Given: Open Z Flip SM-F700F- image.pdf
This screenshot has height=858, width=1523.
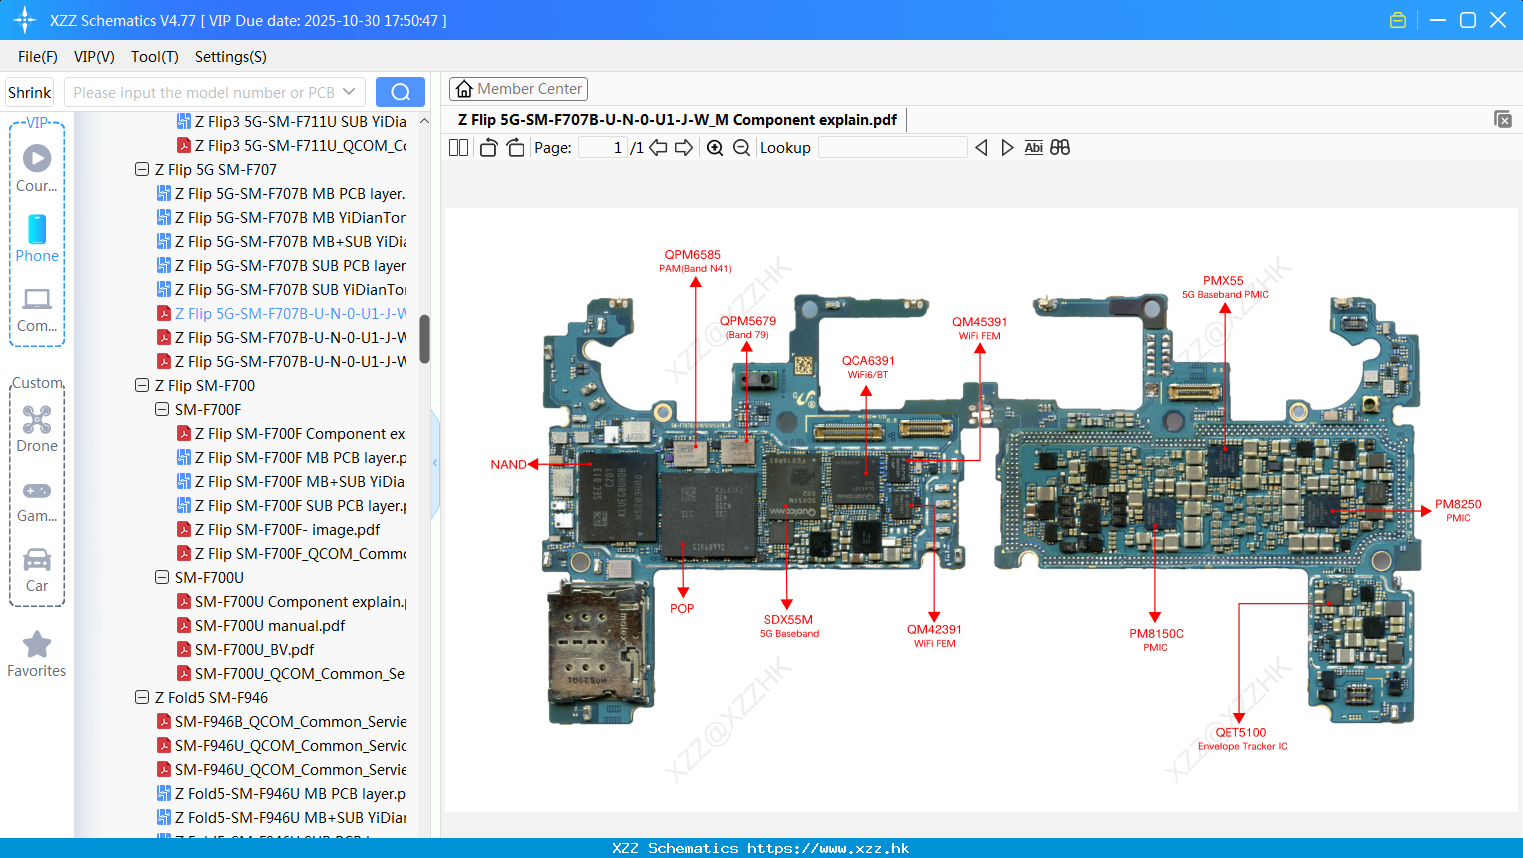Looking at the screenshot, I should click(x=279, y=529).
